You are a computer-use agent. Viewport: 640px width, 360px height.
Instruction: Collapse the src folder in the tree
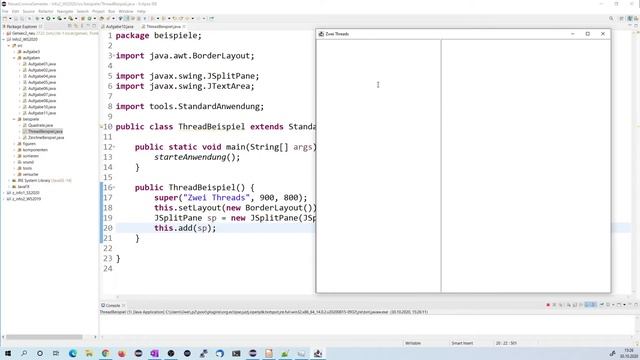(9, 46)
